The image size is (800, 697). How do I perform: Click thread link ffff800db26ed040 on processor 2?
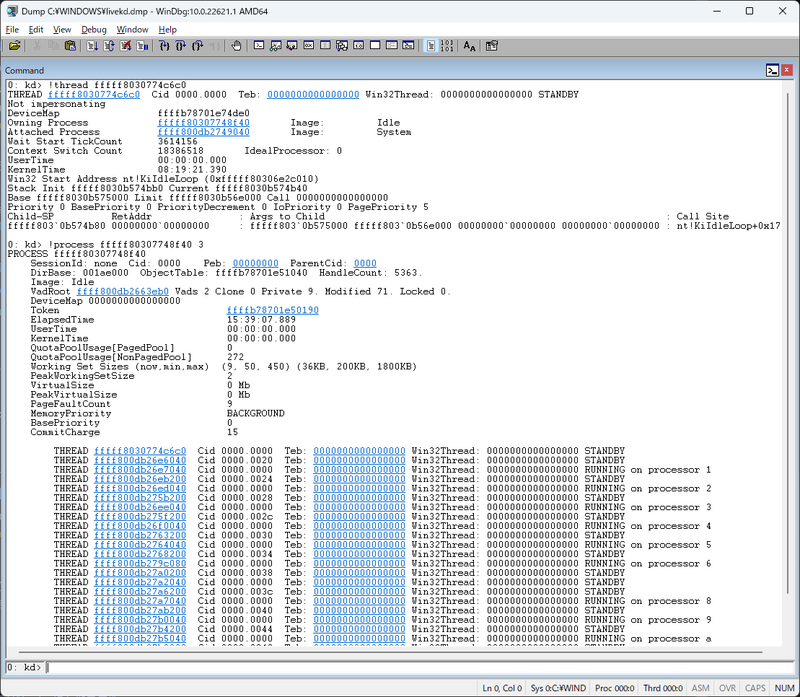point(140,488)
